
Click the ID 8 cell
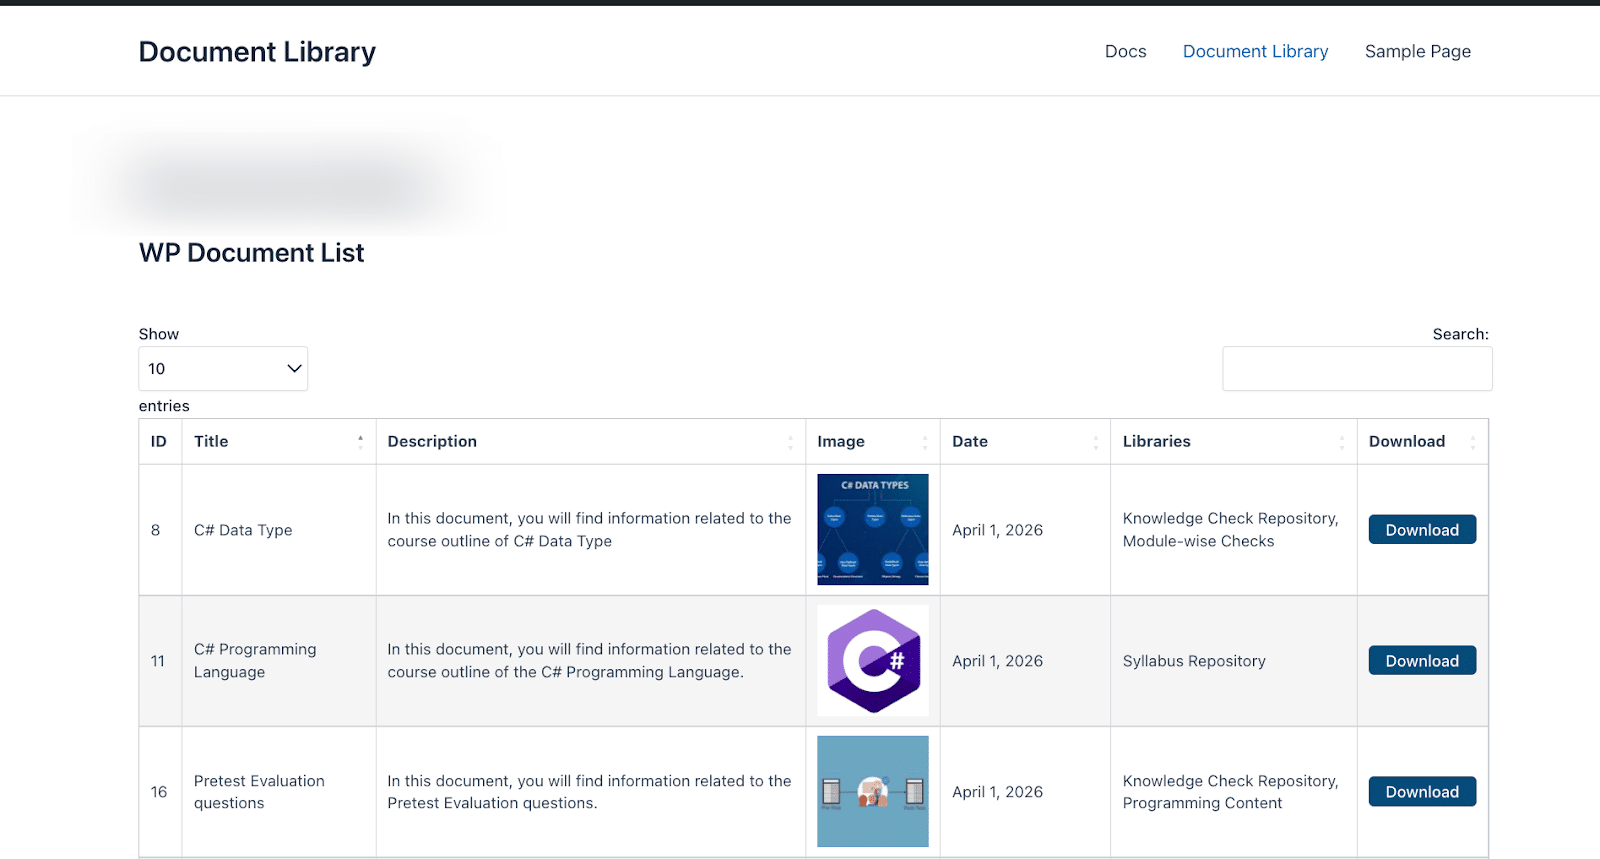(160, 530)
